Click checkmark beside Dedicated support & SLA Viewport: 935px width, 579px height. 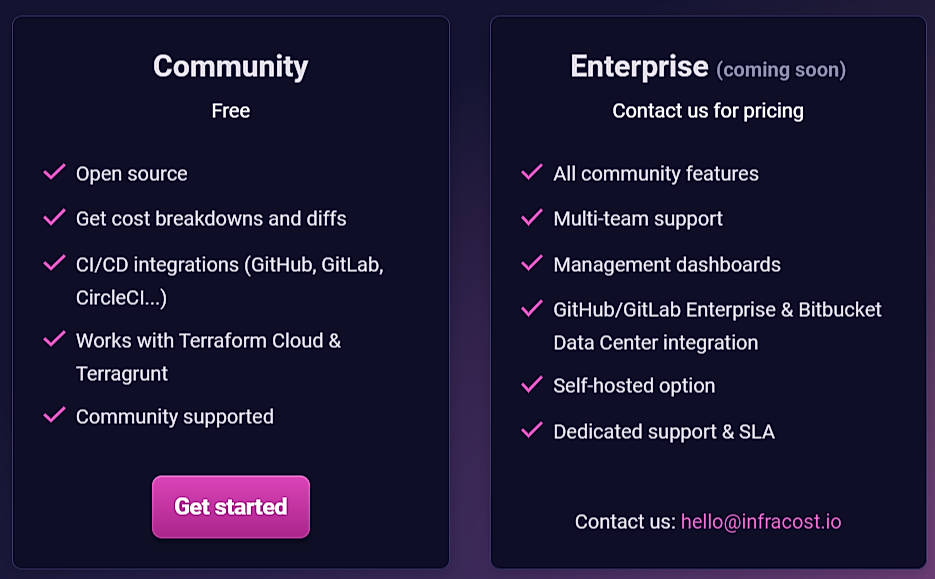click(x=532, y=431)
